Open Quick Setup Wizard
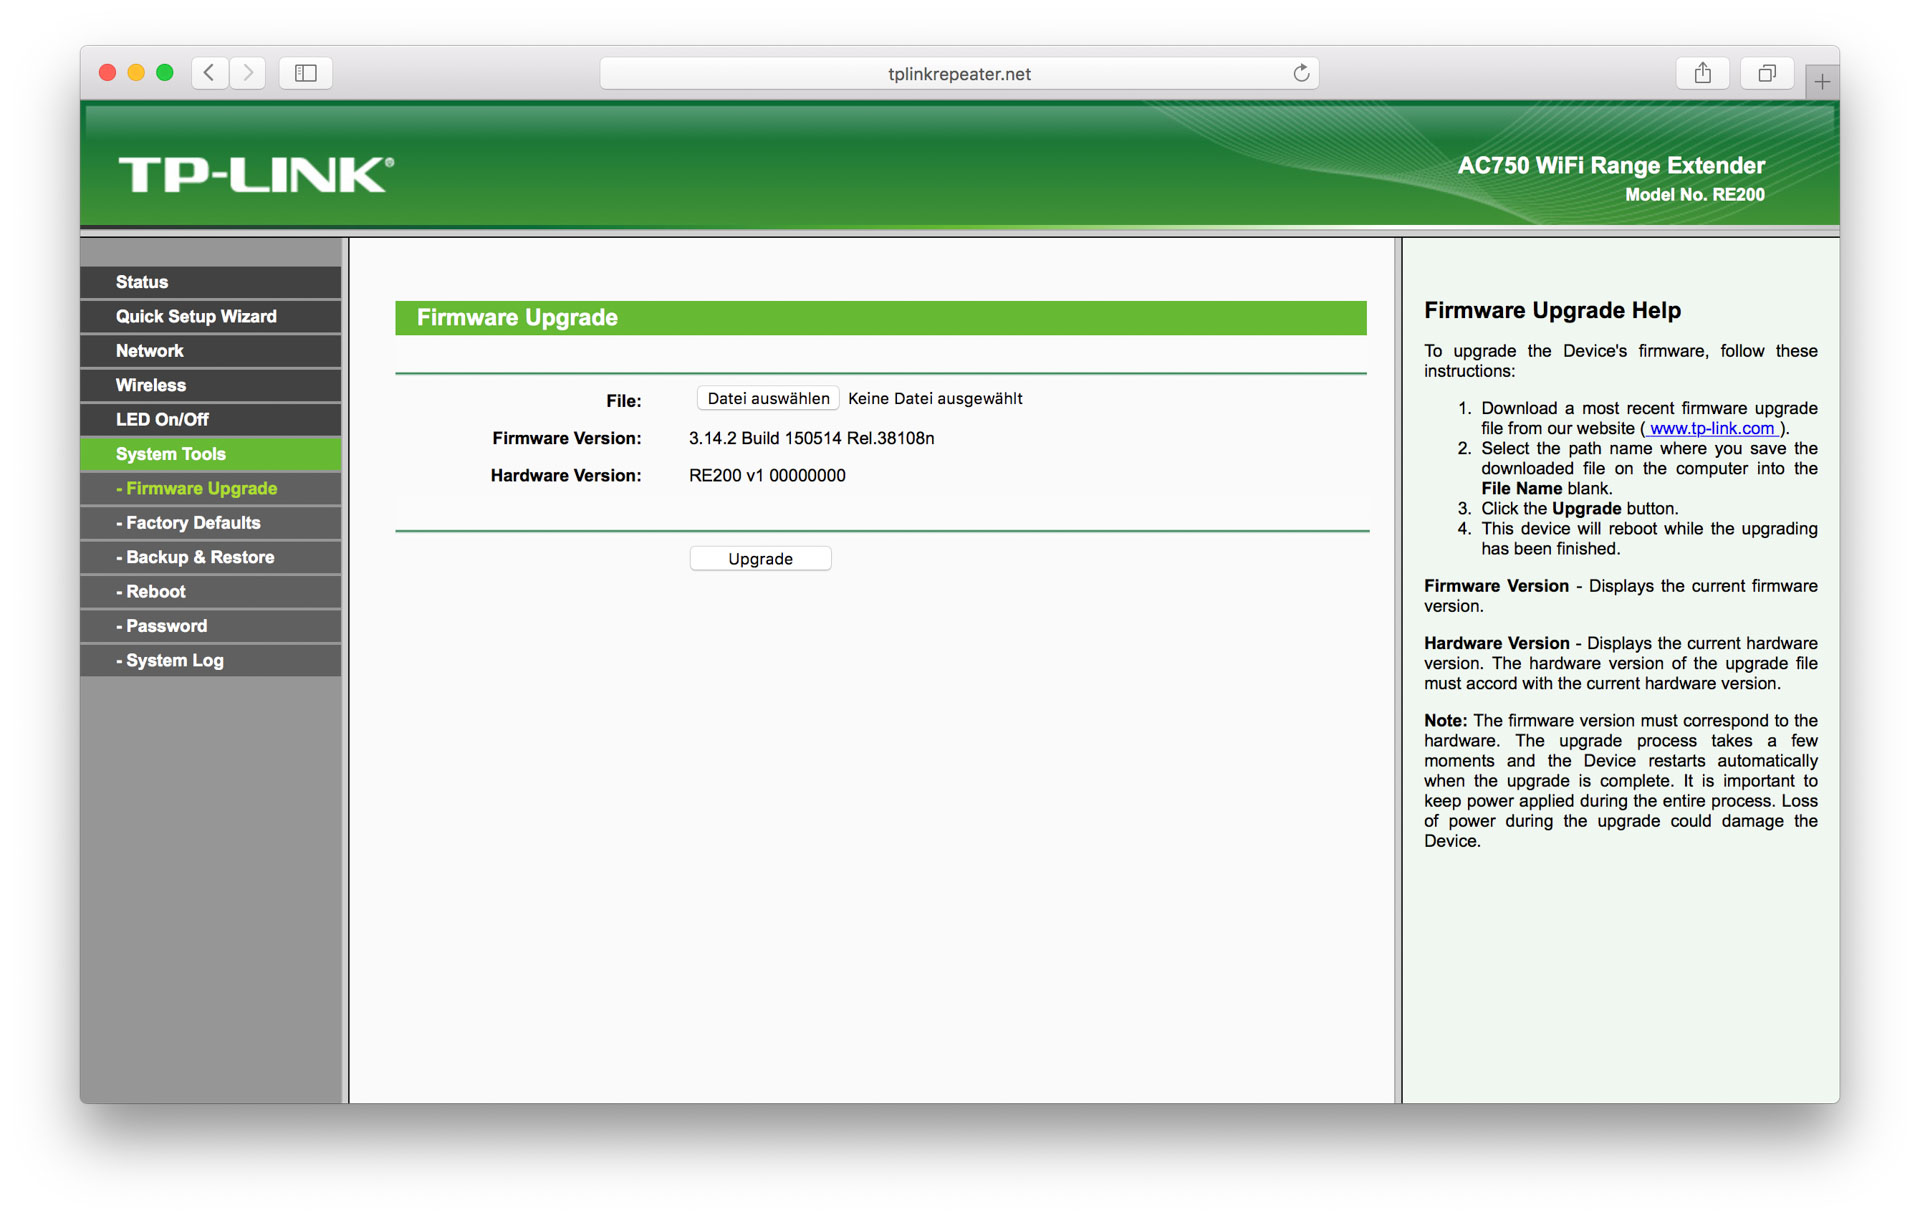 pyautogui.click(x=211, y=316)
